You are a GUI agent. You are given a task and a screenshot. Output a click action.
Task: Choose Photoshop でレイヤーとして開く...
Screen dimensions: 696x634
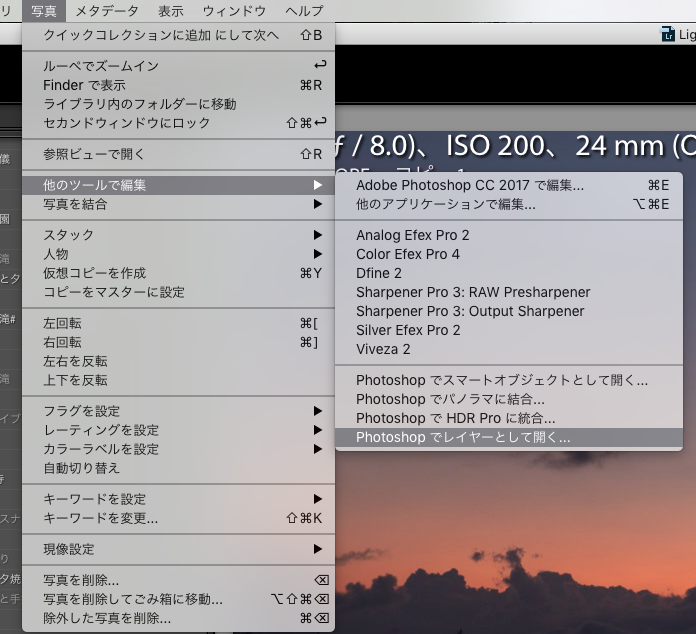click(509, 437)
